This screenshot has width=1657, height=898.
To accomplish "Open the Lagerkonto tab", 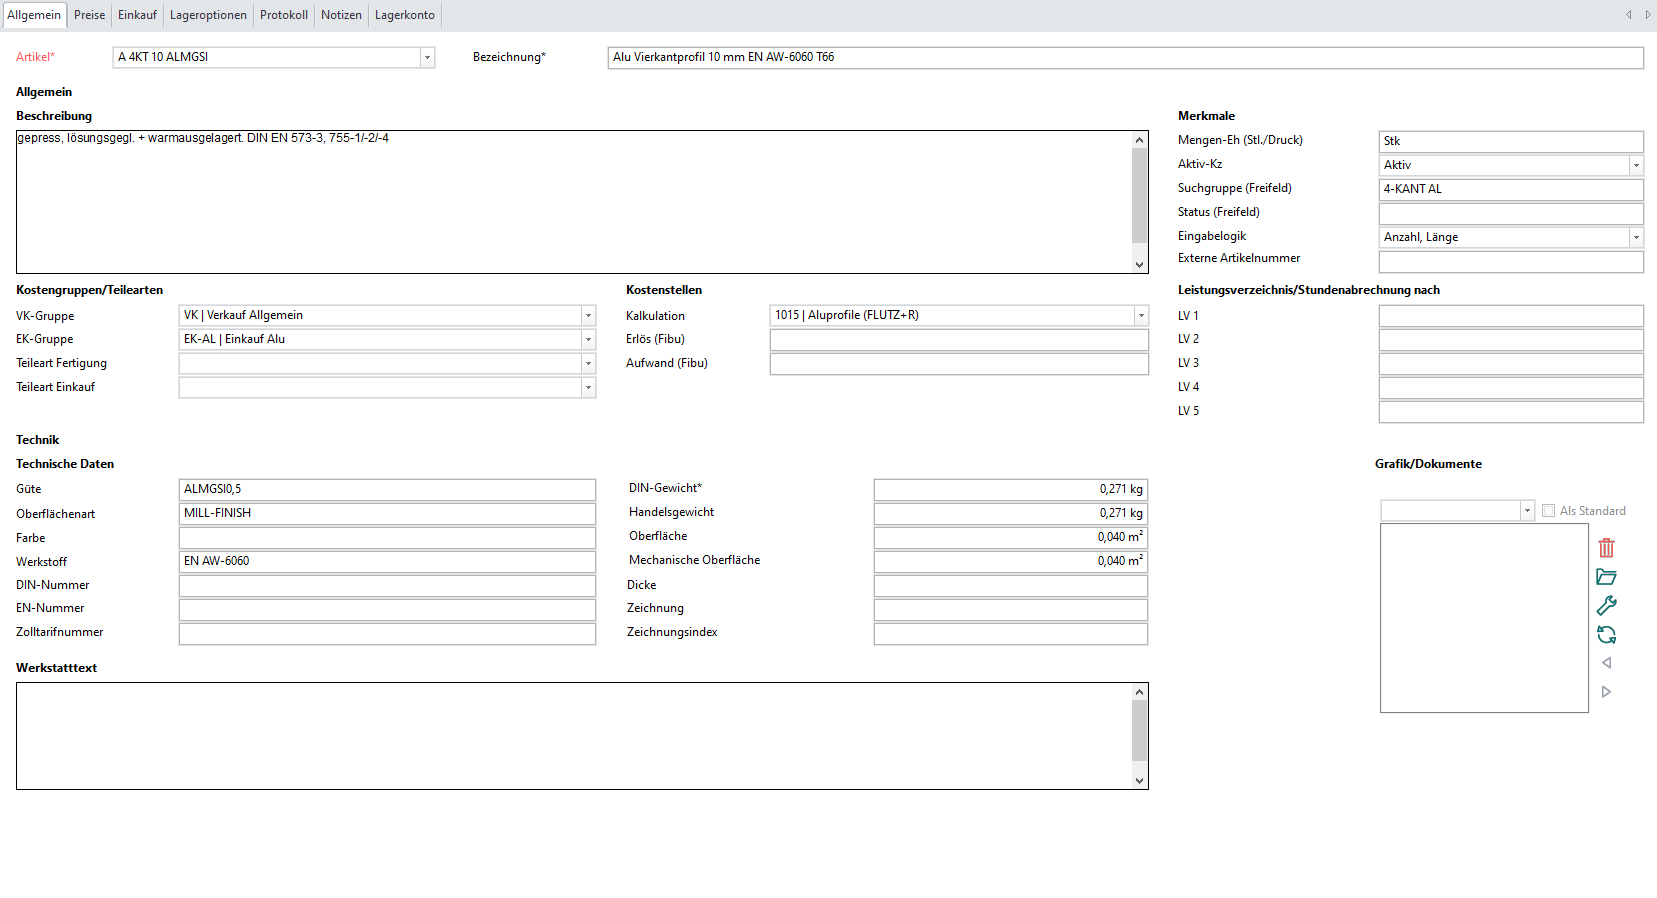I will coord(404,15).
